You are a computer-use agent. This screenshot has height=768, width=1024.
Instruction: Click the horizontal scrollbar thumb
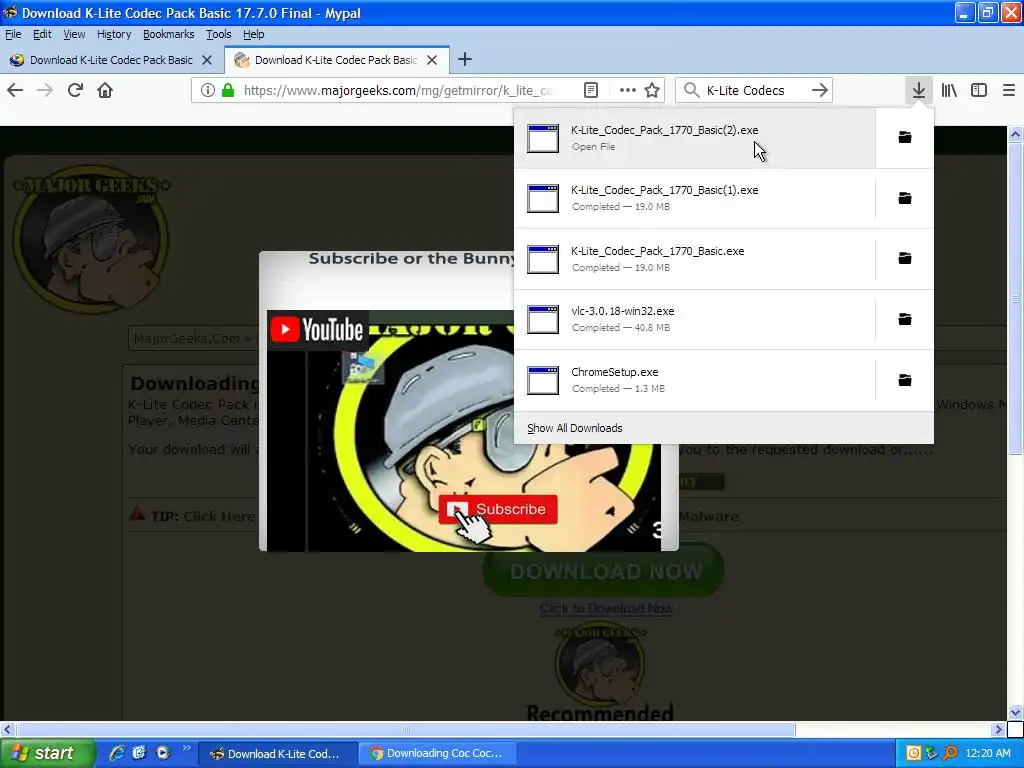[x=406, y=729]
